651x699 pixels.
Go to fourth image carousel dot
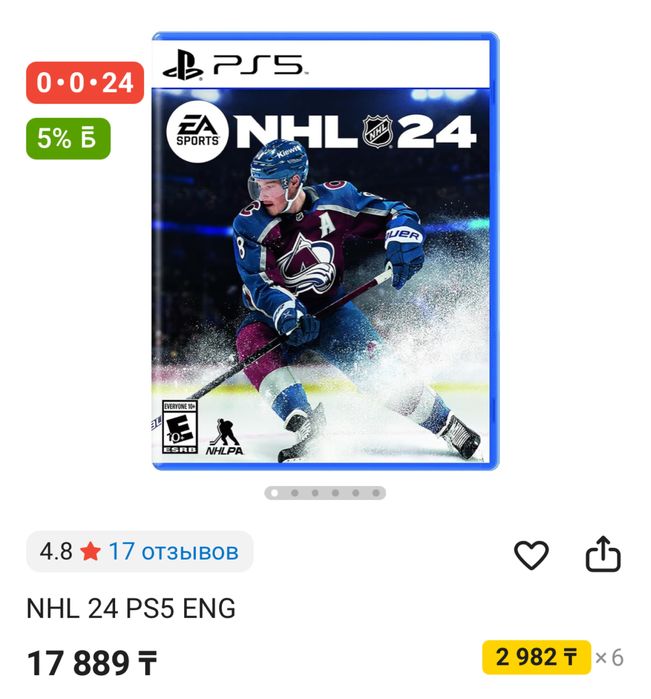[x=335, y=493]
